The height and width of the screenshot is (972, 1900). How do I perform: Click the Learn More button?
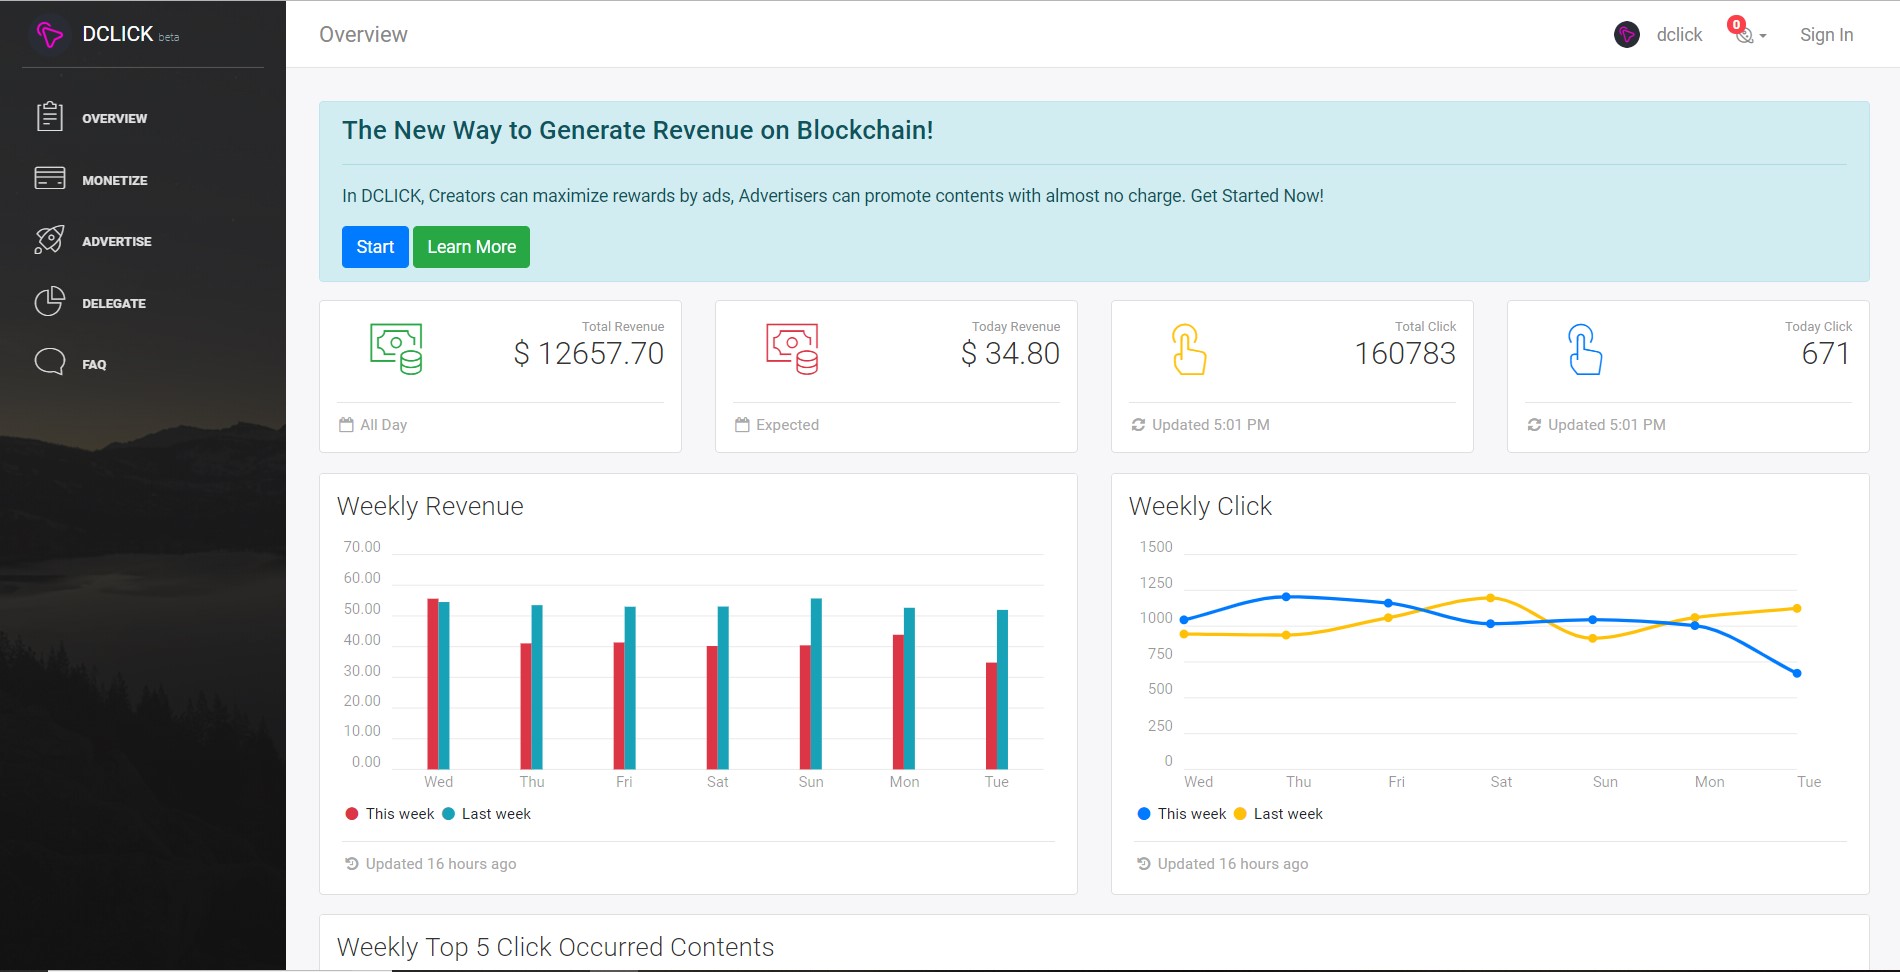471,247
